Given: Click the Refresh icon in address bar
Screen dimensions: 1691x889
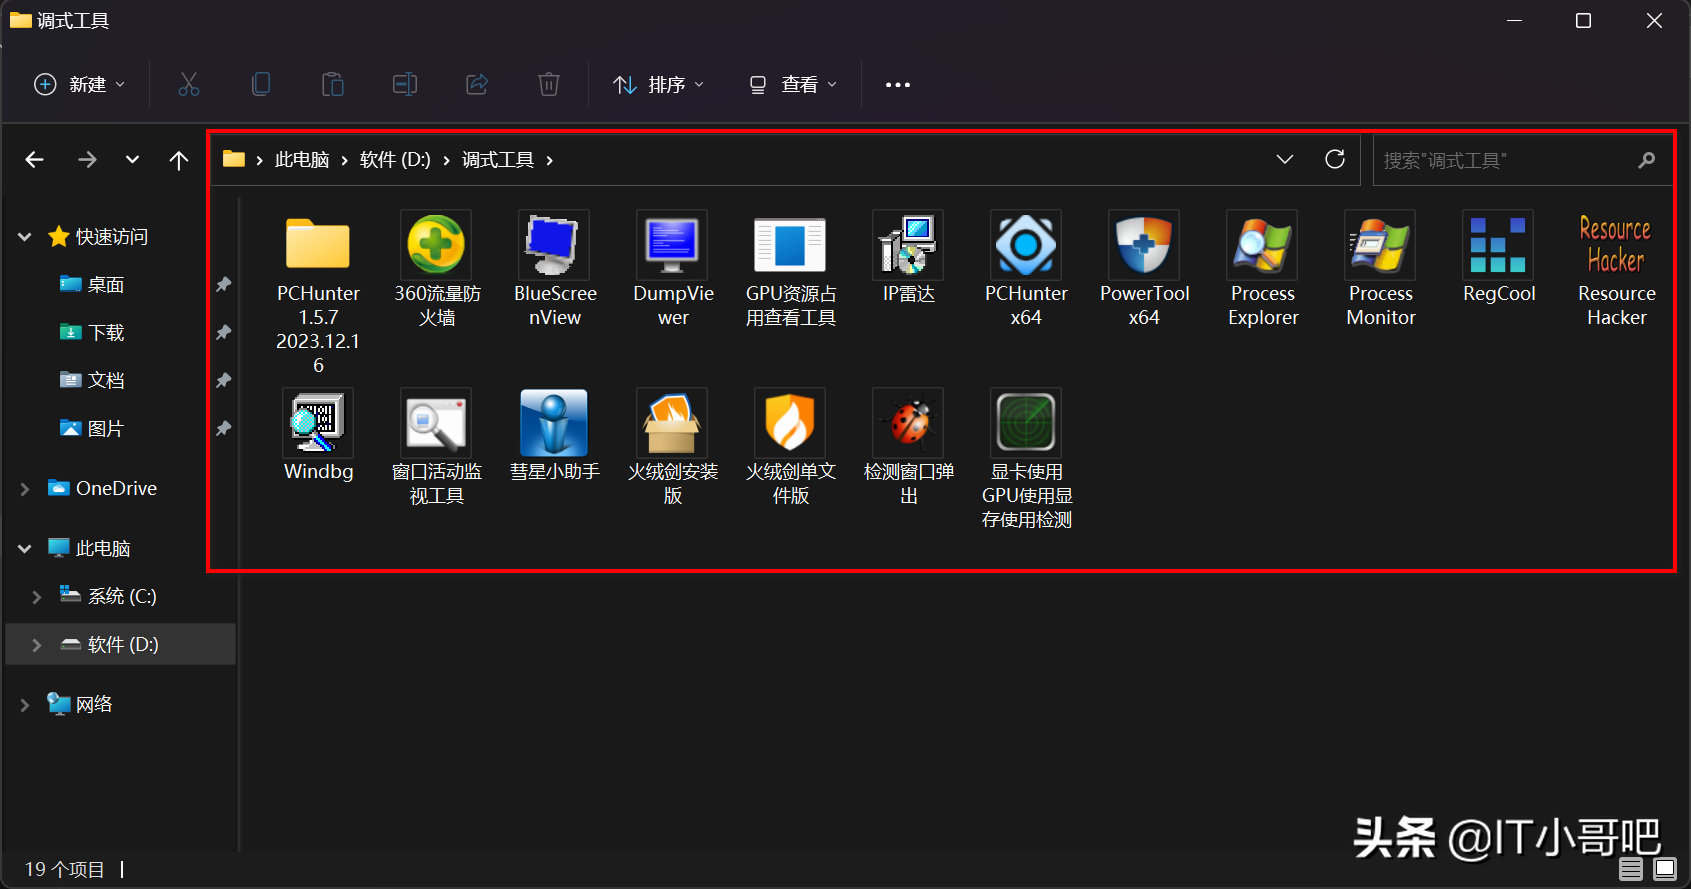Looking at the screenshot, I should point(1335,160).
